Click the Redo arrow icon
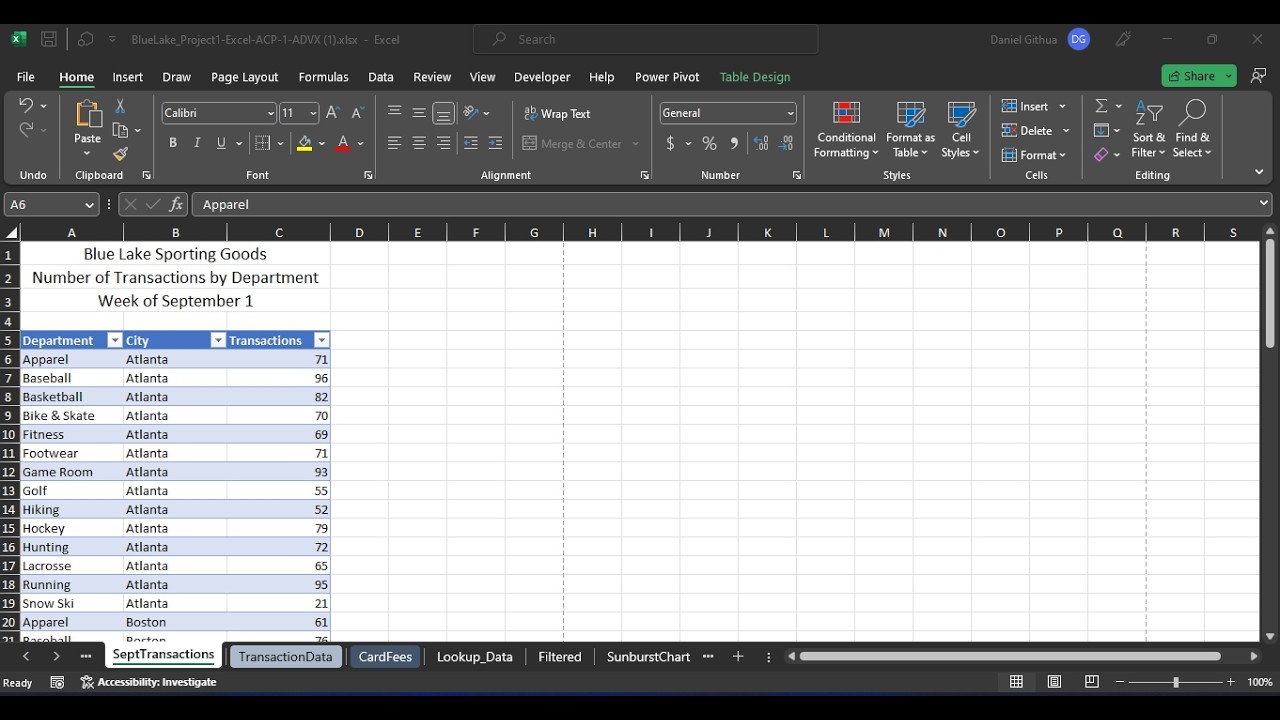 click(x=26, y=129)
